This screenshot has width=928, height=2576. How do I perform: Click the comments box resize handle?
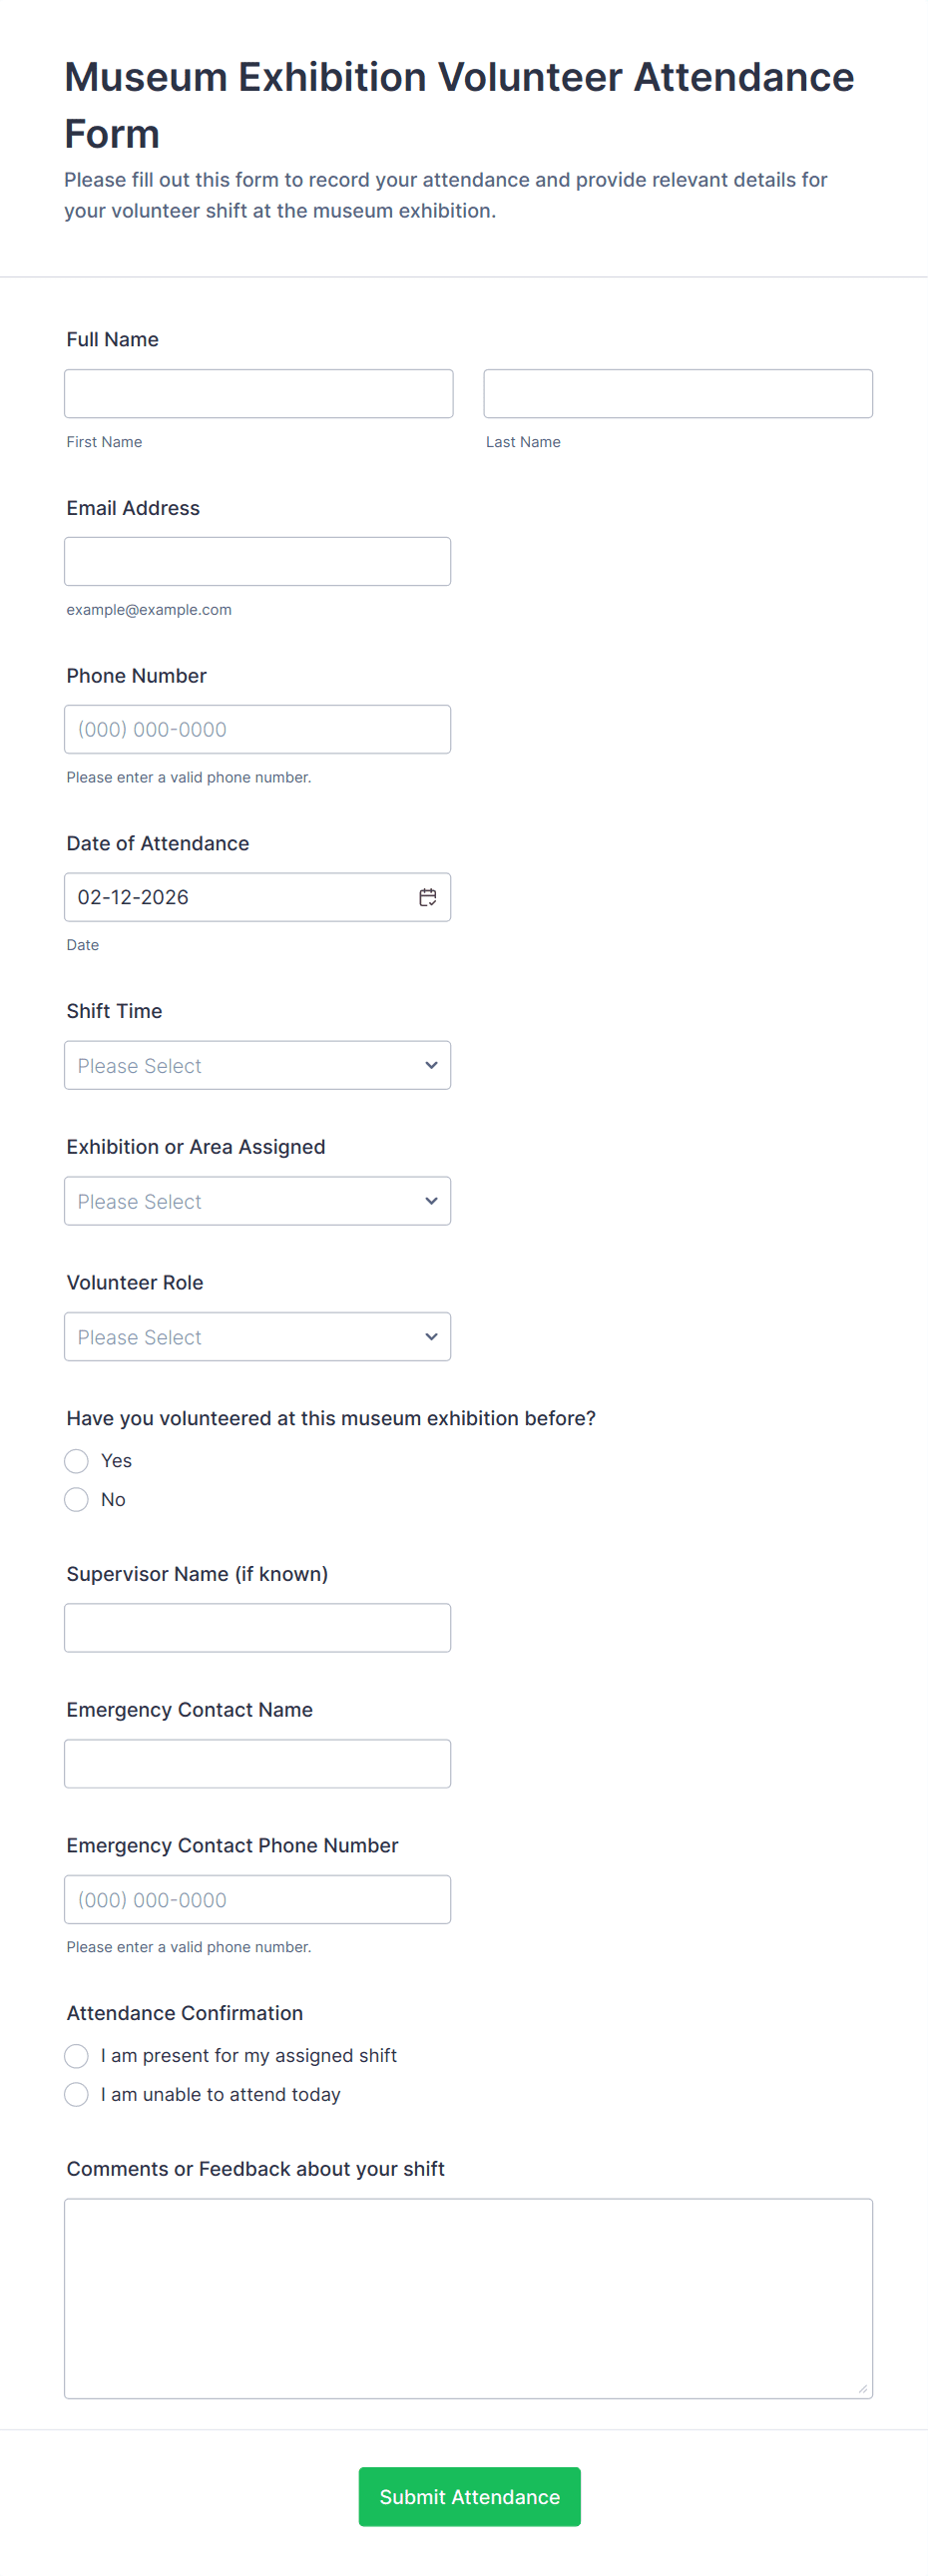(x=862, y=2389)
